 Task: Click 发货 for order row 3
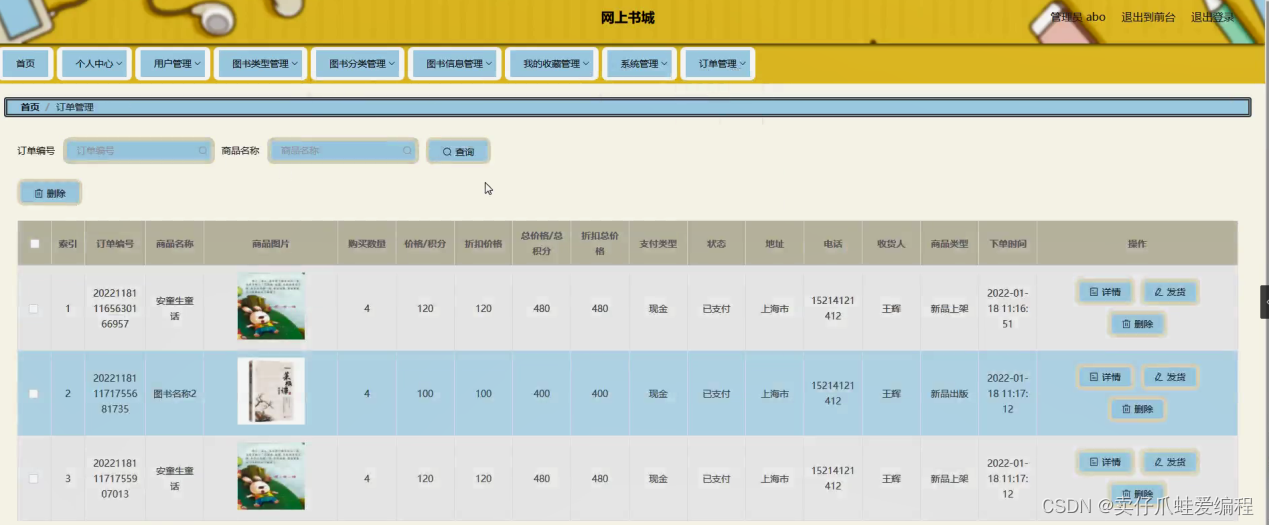[1169, 462]
